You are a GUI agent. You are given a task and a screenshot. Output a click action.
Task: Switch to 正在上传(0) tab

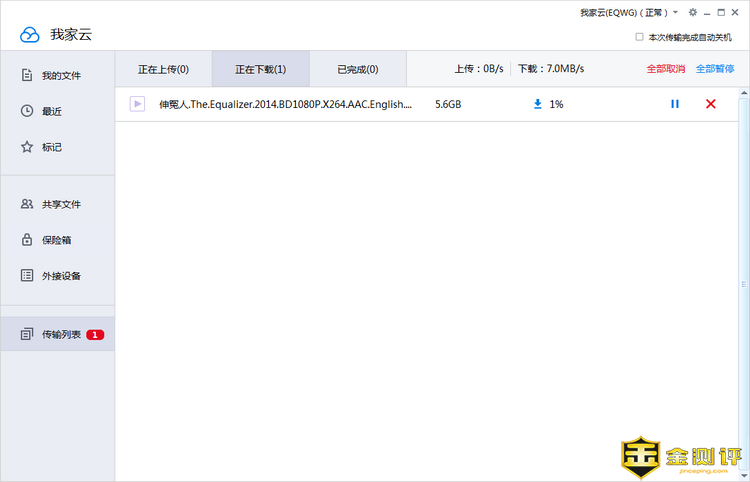tap(163, 70)
